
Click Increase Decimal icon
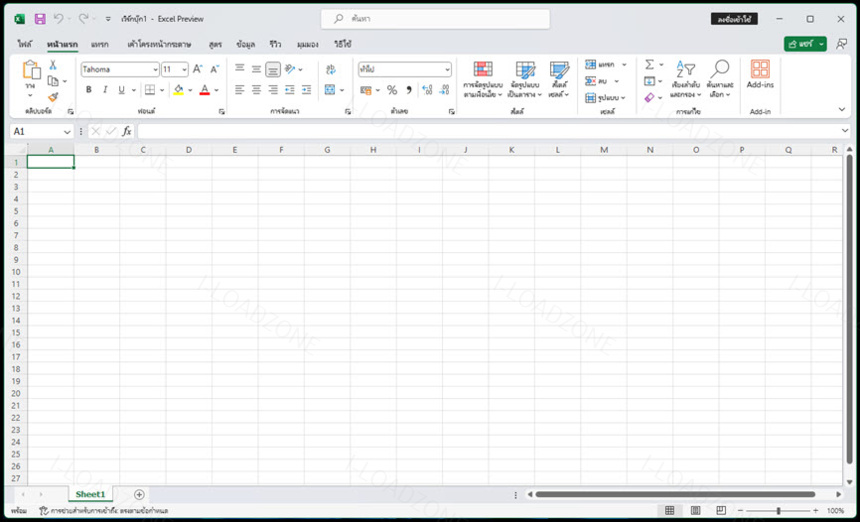pyautogui.click(x=427, y=90)
